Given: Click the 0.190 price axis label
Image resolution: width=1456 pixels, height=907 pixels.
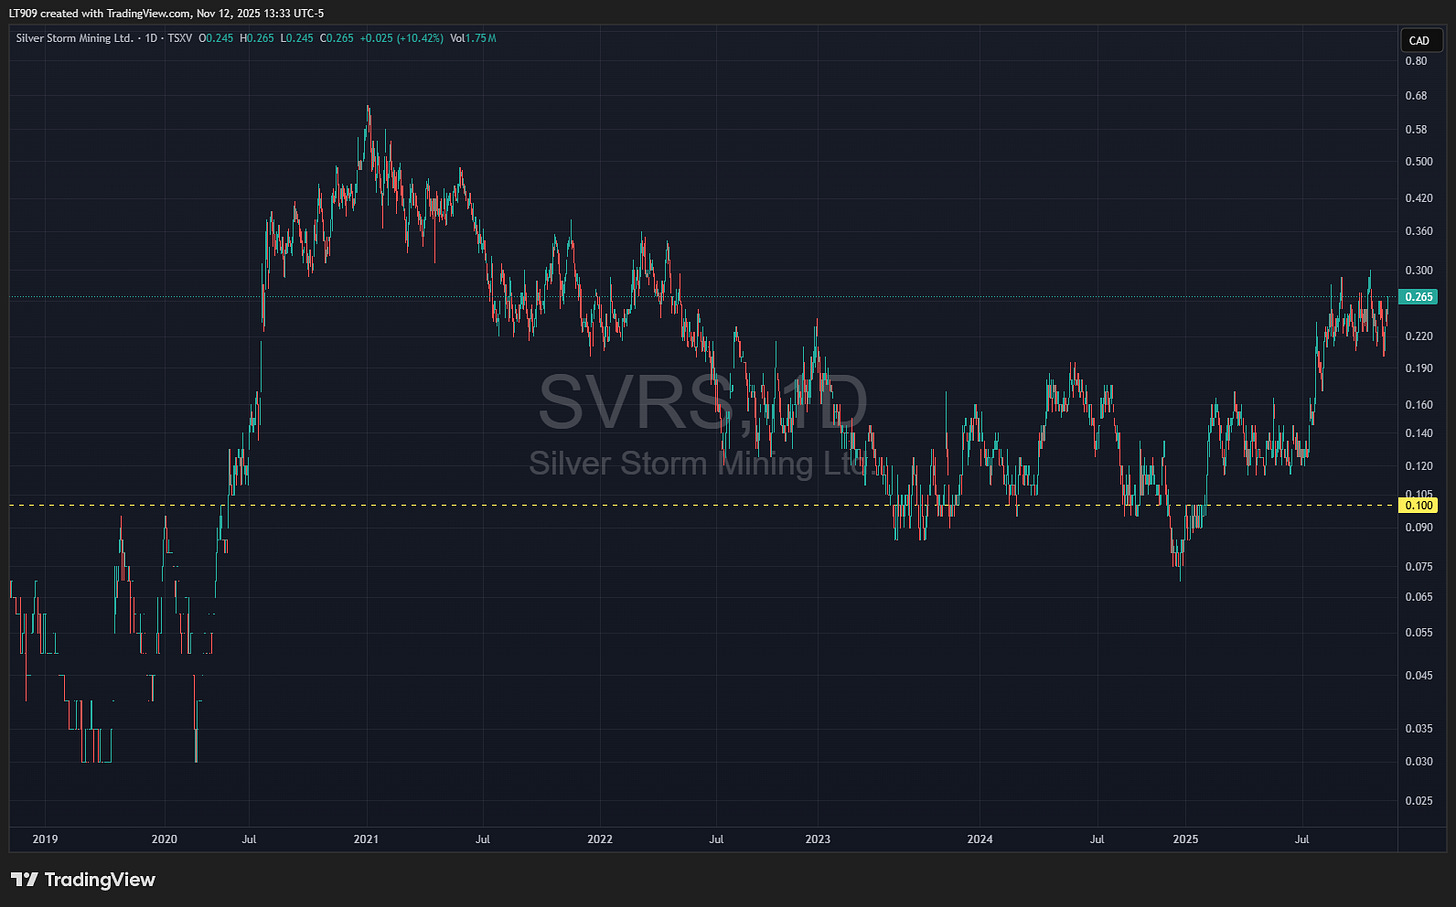Looking at the screenshot, I should pyautogui.click(x=1419, y=368).
